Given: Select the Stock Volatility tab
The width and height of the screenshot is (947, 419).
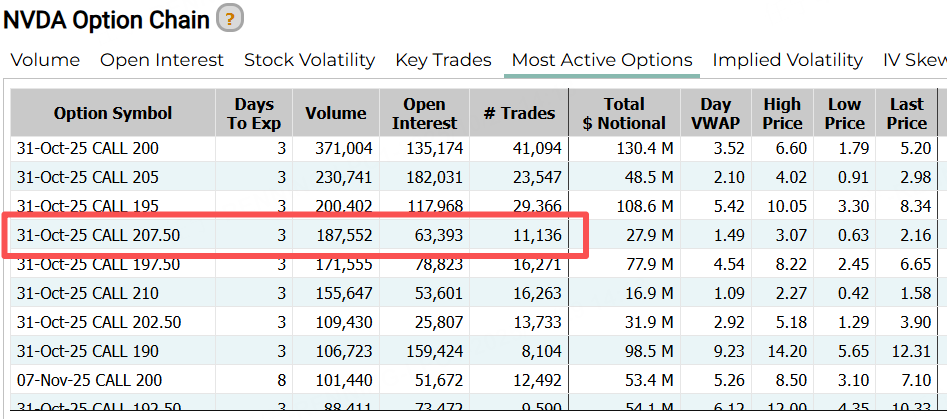Looking at the screenshot, I should 309,60.
